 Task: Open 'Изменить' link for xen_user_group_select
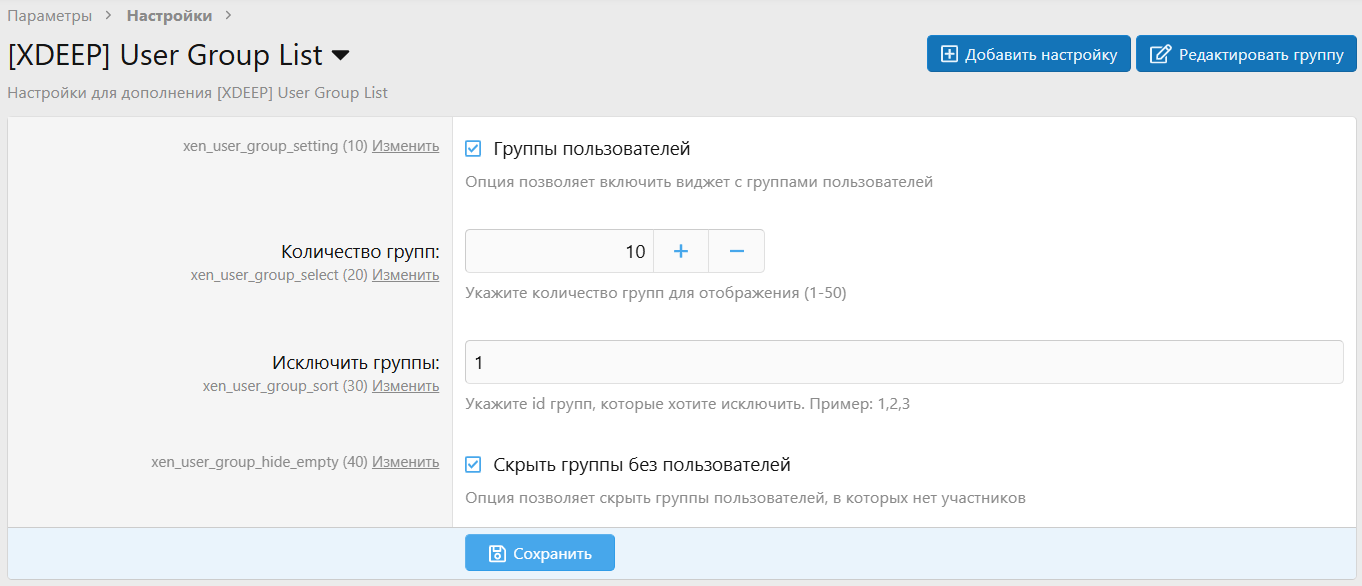405,274
